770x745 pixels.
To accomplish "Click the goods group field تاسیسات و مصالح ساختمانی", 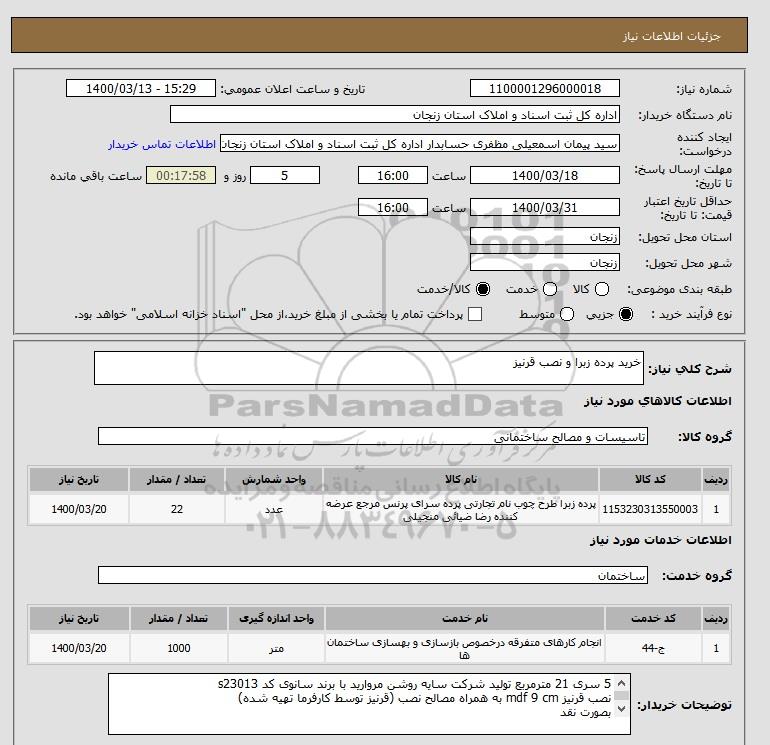I will (x=373, y=436).
